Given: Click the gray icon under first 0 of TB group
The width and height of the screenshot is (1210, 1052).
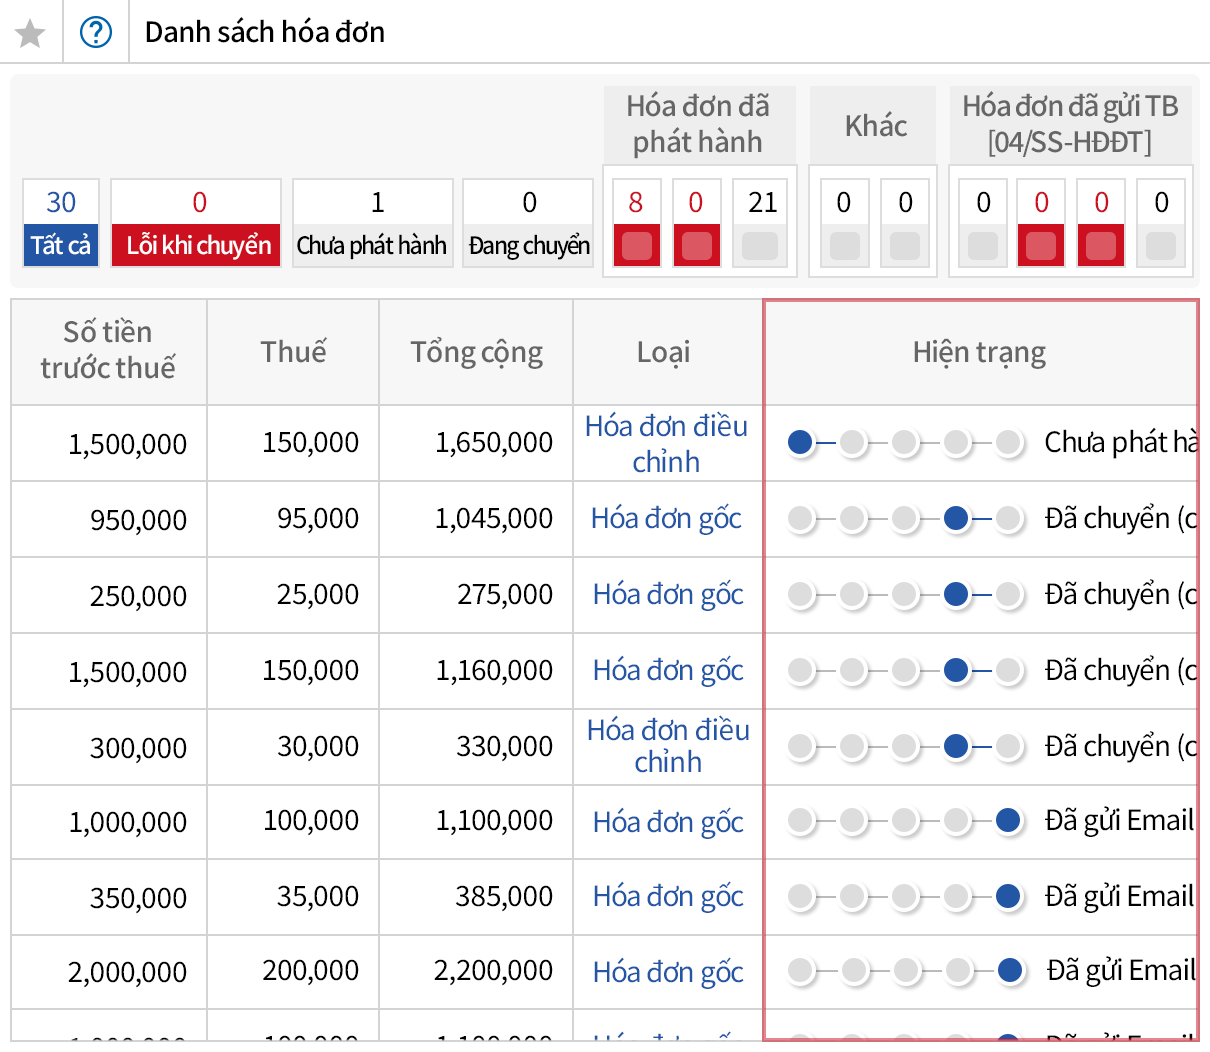Looking at the screenshot, I should pos(981,245).
